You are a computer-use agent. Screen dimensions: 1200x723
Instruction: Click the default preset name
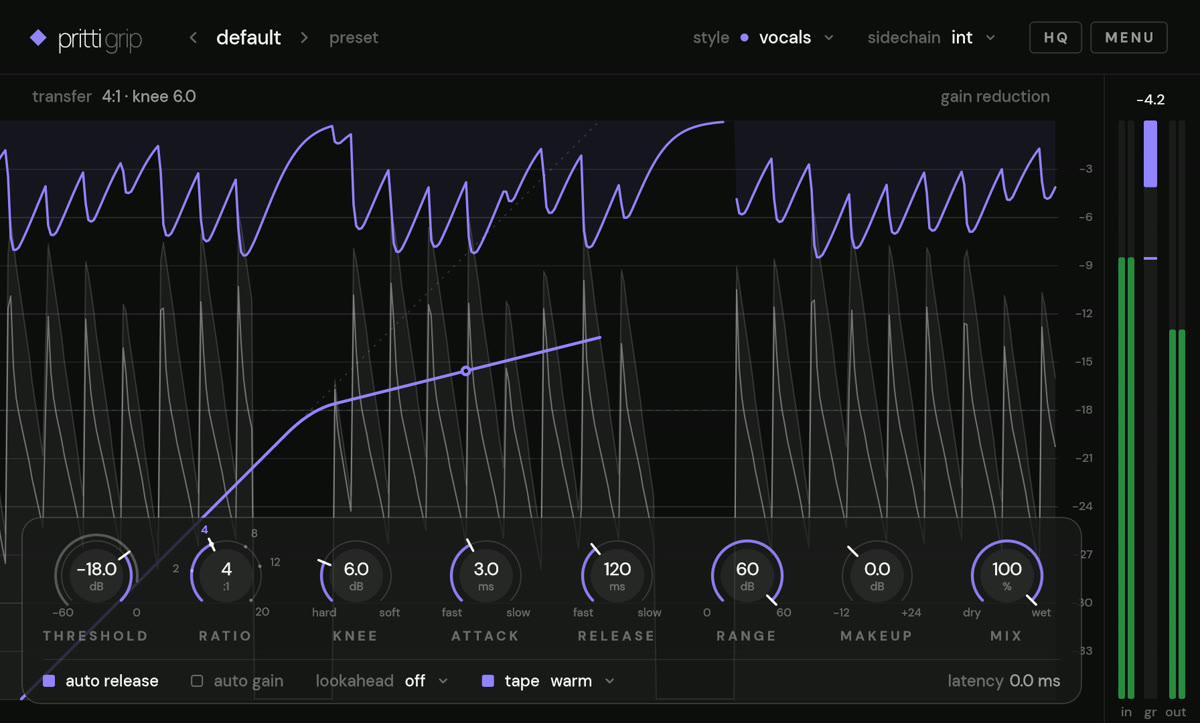point(249,38)
